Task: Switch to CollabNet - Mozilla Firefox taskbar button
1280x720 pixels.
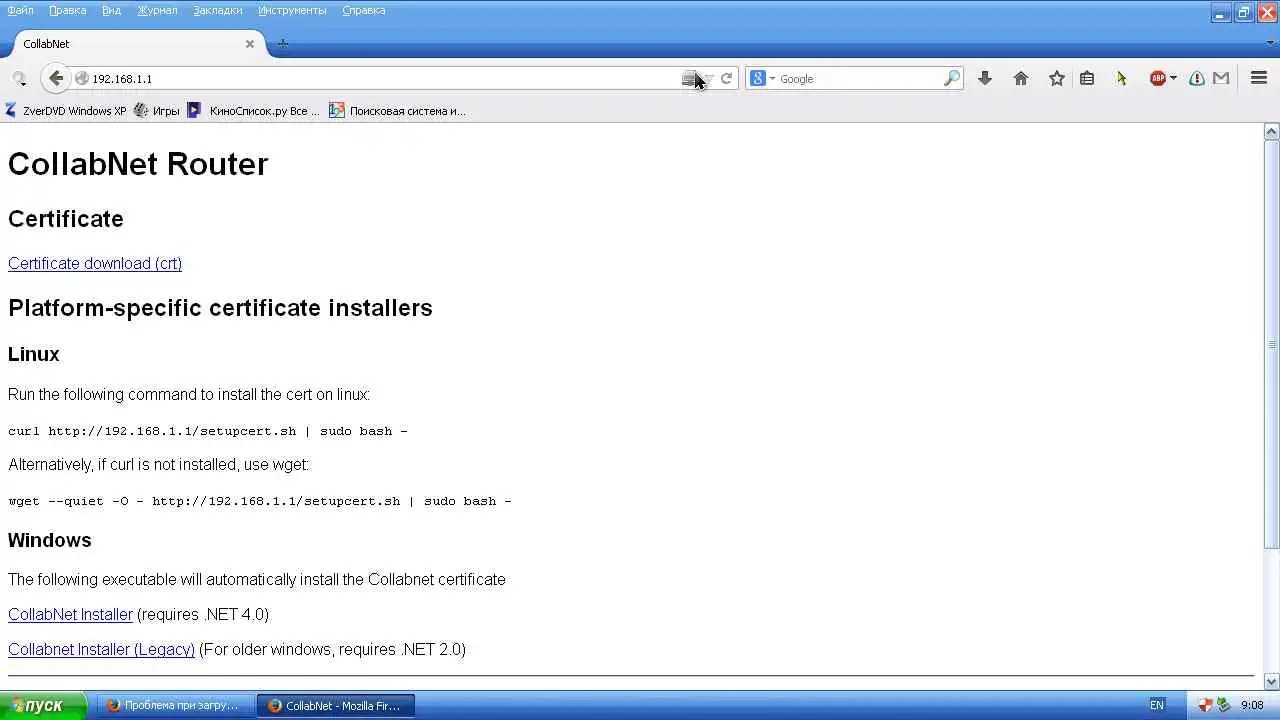Action: point(336,705)
